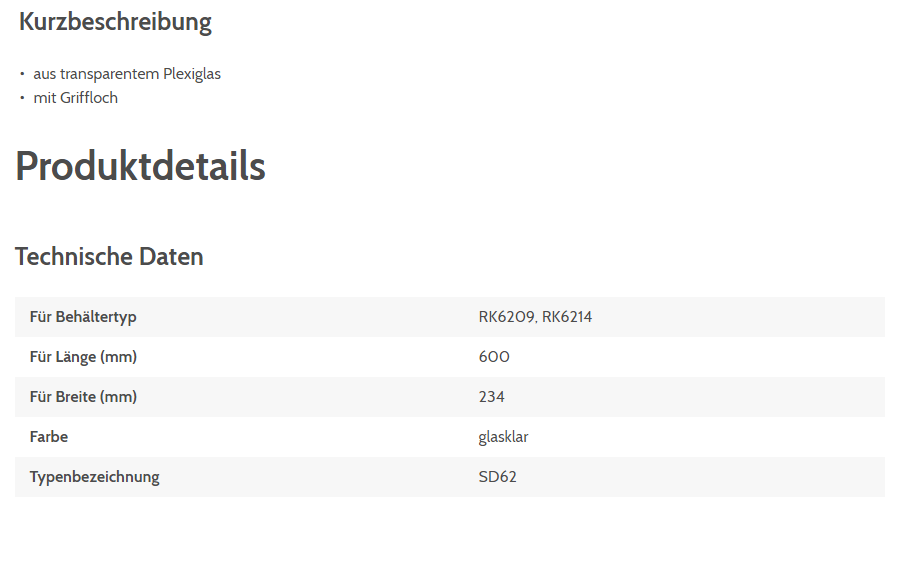The width and height of the screenshot is (909, 566).
Task: Click the large Produktdetails heading
Action: (140, 166)
